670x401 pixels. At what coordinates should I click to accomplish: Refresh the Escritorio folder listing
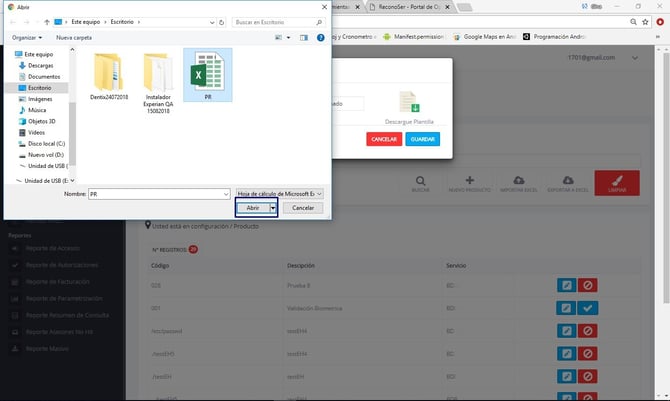[x=222, y=20]
